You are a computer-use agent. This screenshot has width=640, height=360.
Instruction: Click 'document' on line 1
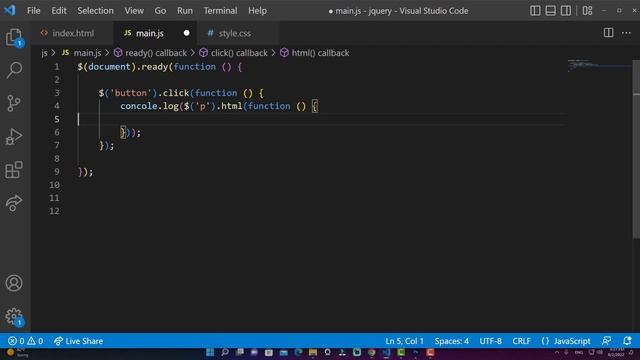tap(109, 67)
